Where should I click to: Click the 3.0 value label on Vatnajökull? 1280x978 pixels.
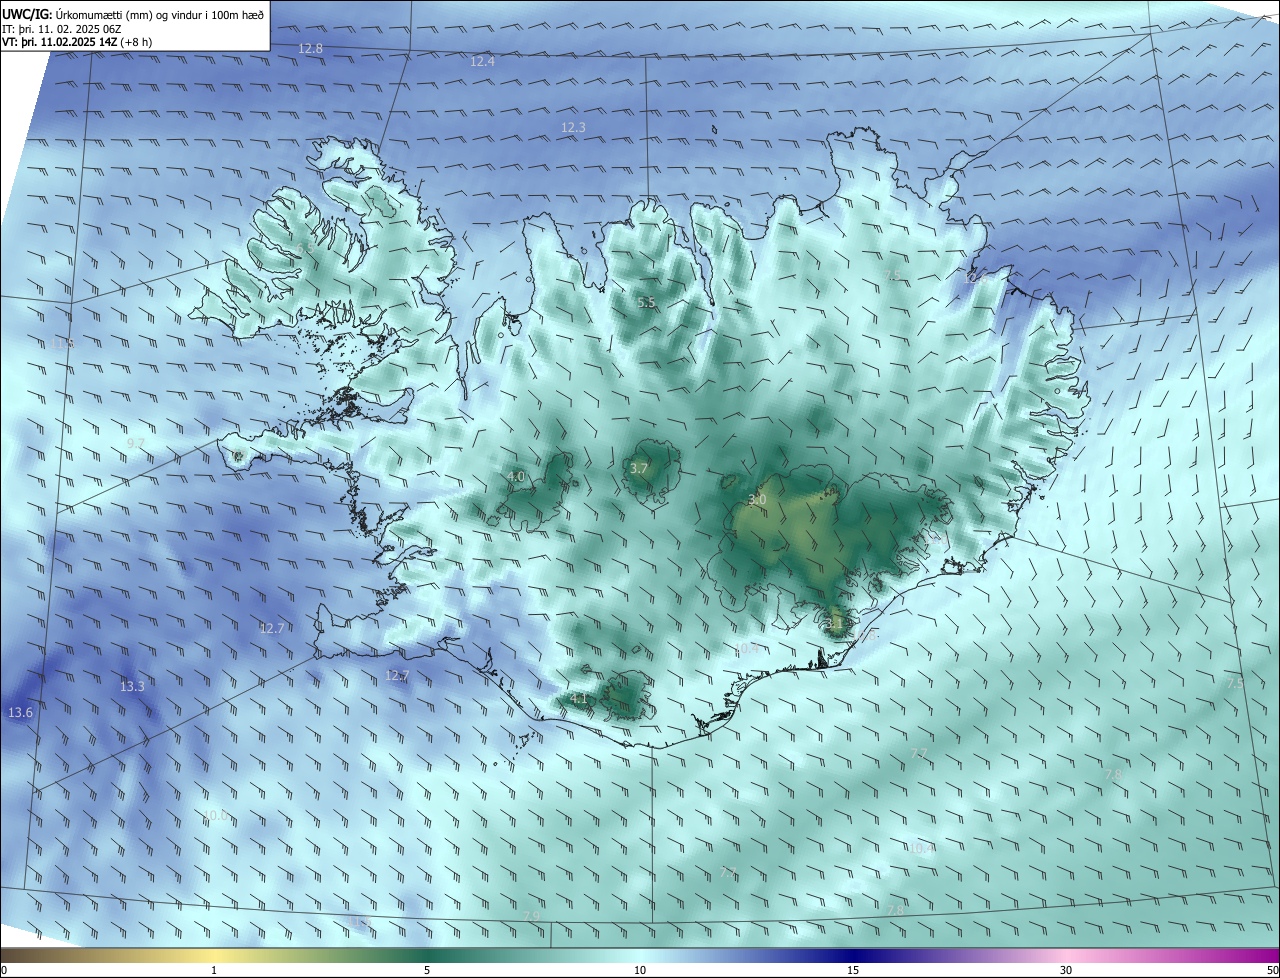pos(757,499)
